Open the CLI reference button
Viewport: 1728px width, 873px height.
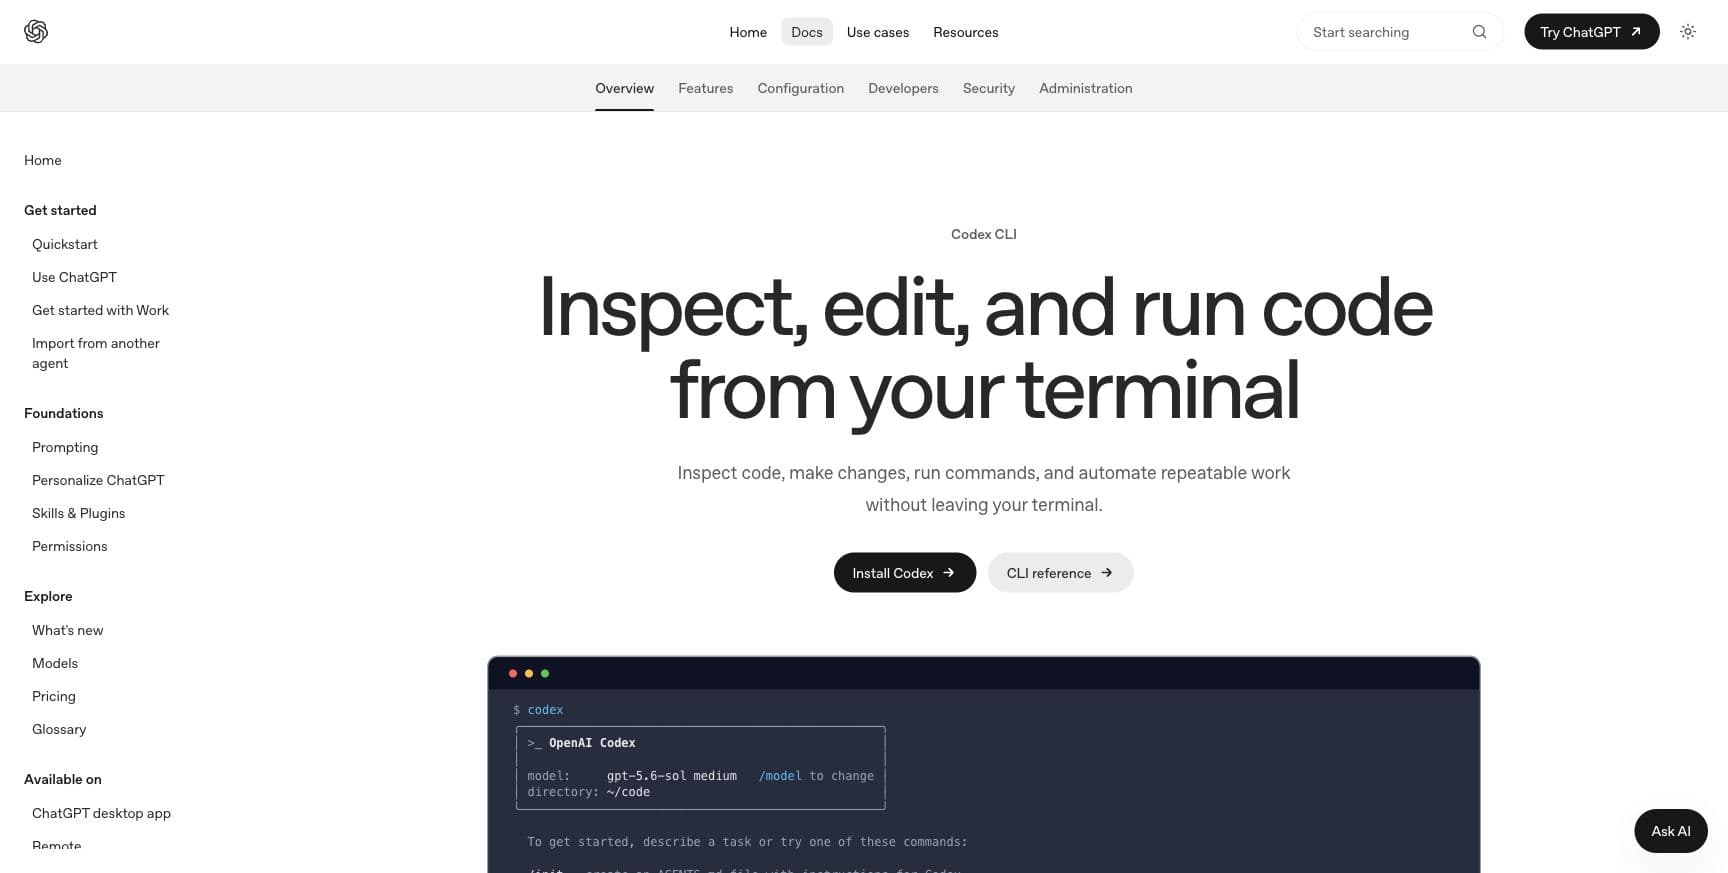tap(1061, 573)
